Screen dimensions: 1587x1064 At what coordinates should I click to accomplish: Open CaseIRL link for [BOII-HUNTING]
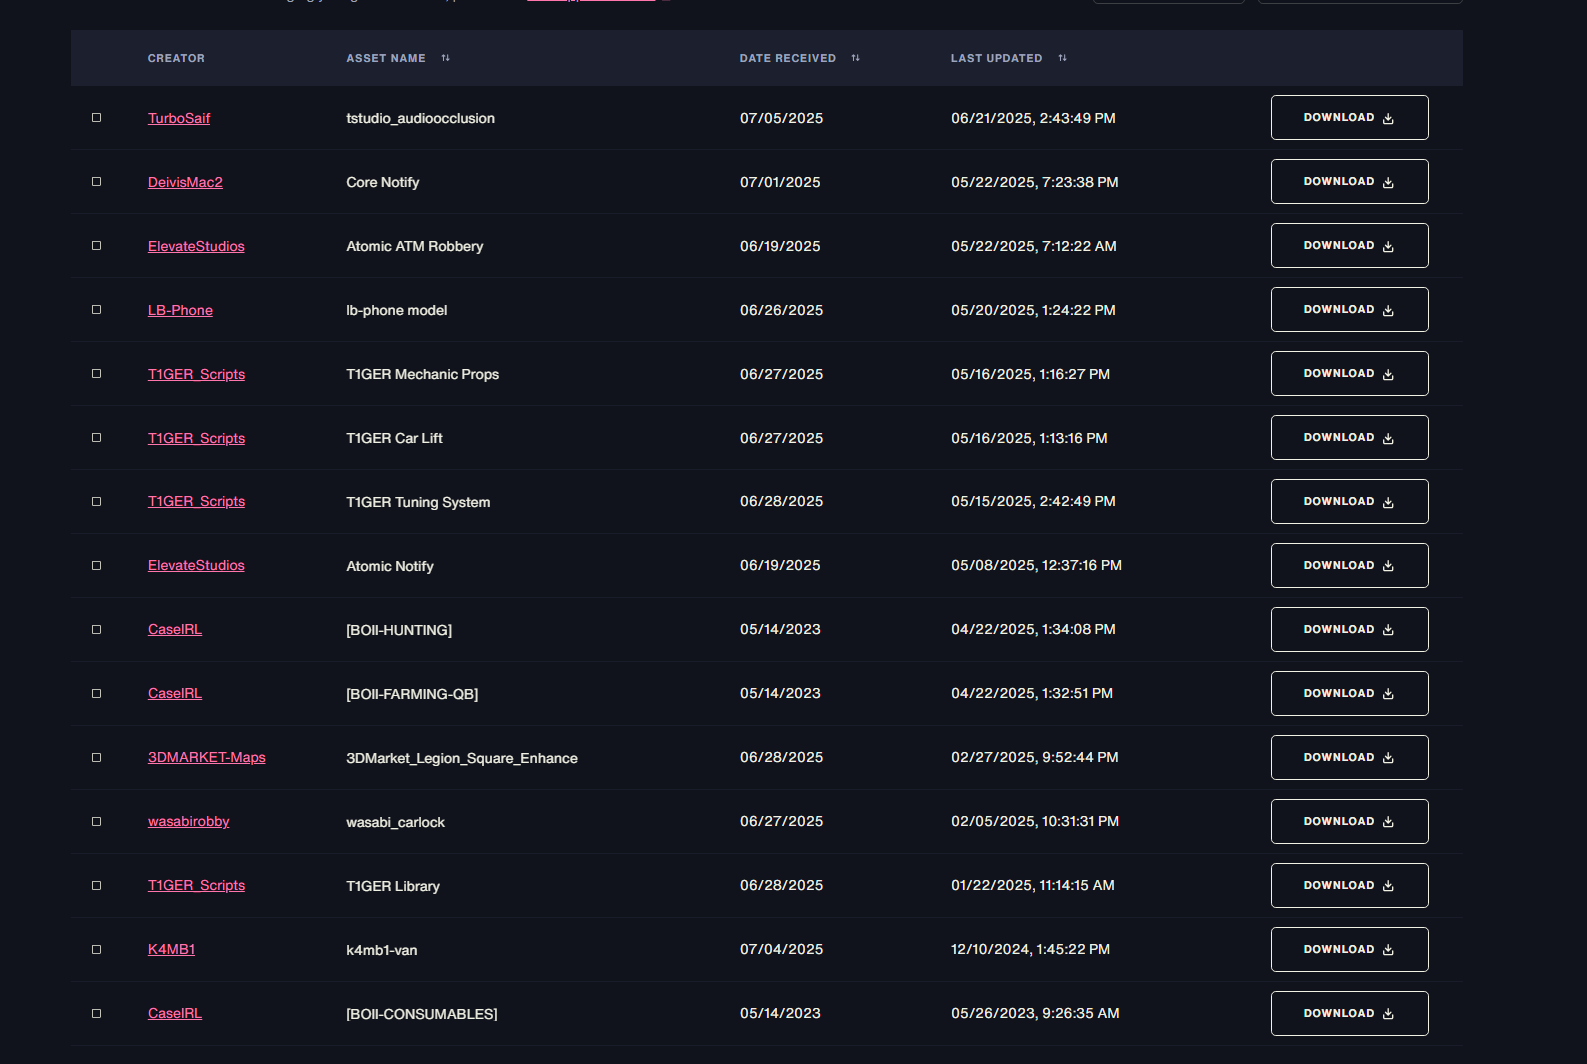pyautogui.click(x=175, y=629)
